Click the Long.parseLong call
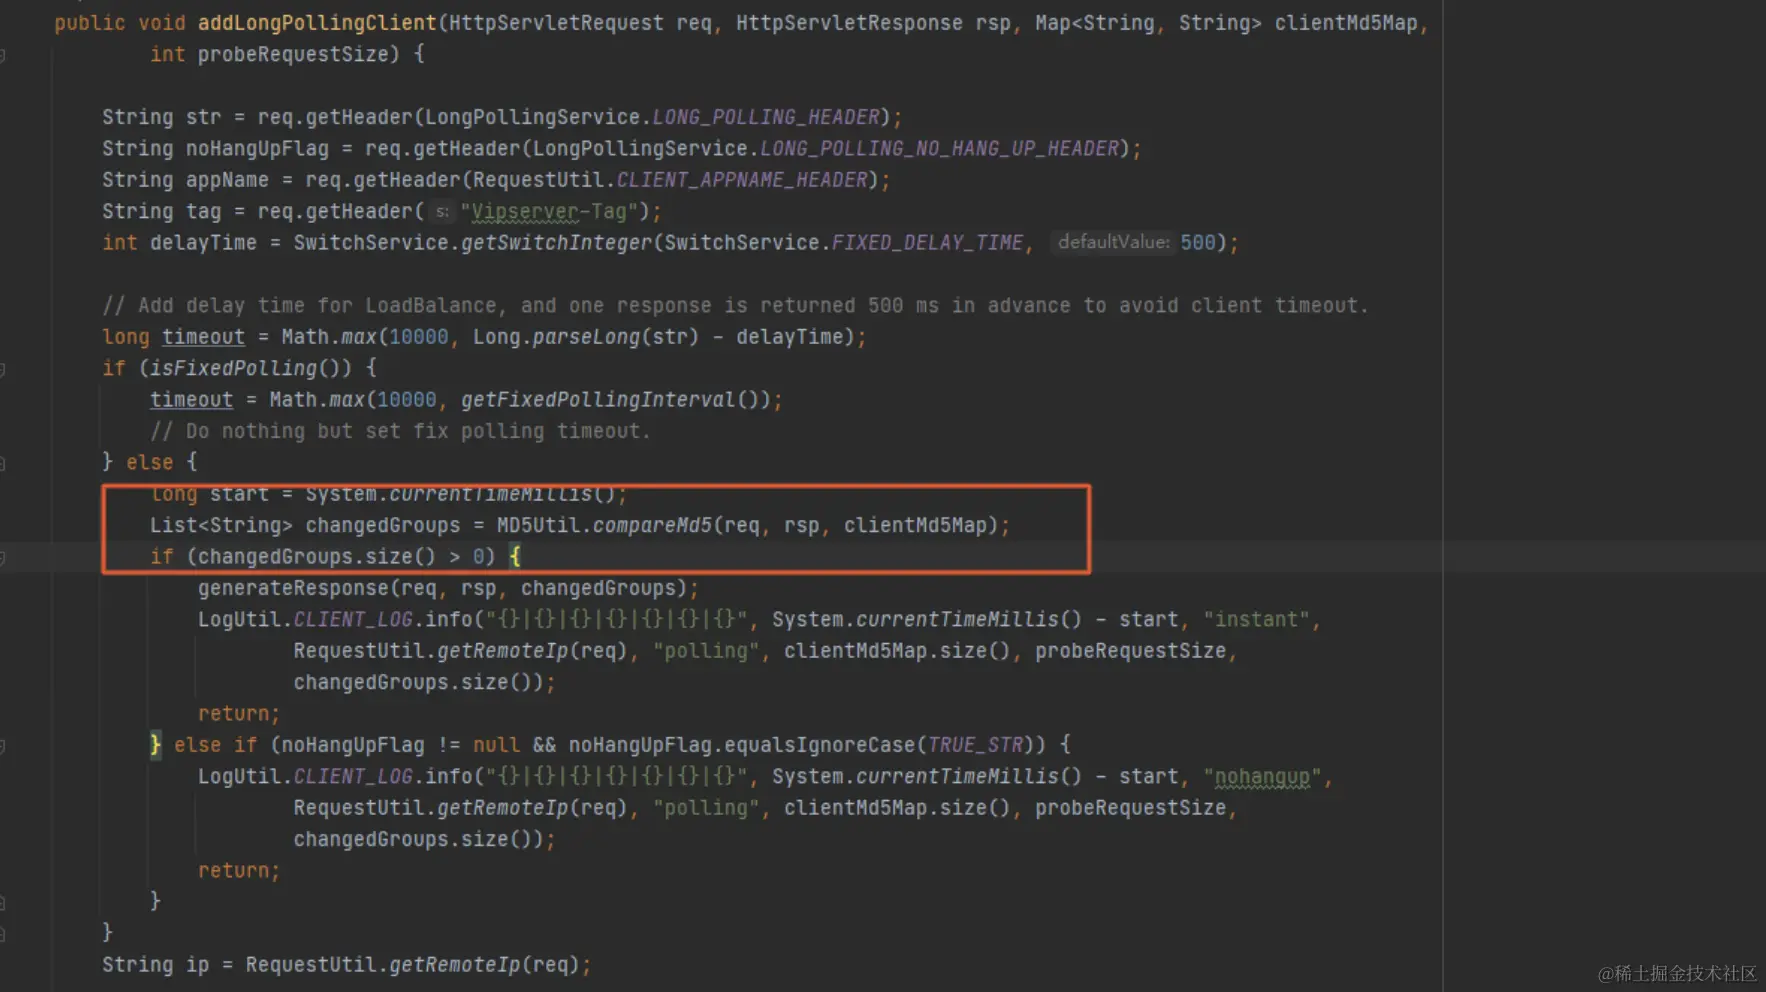This screenshot has width=1766, height=992. [585, 337]
